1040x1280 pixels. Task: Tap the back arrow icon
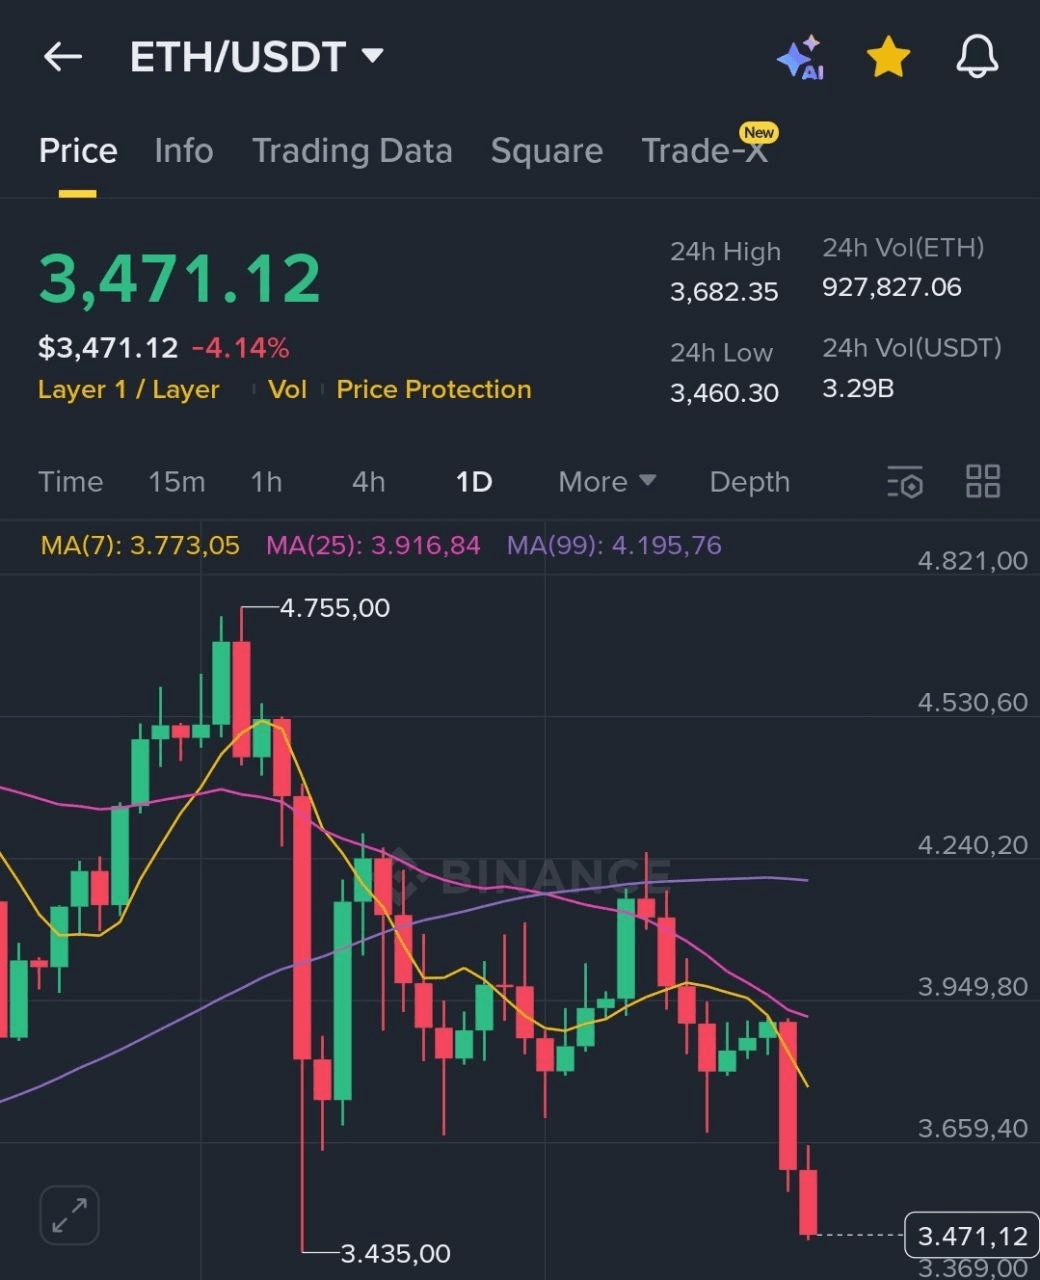pos(62,57)
